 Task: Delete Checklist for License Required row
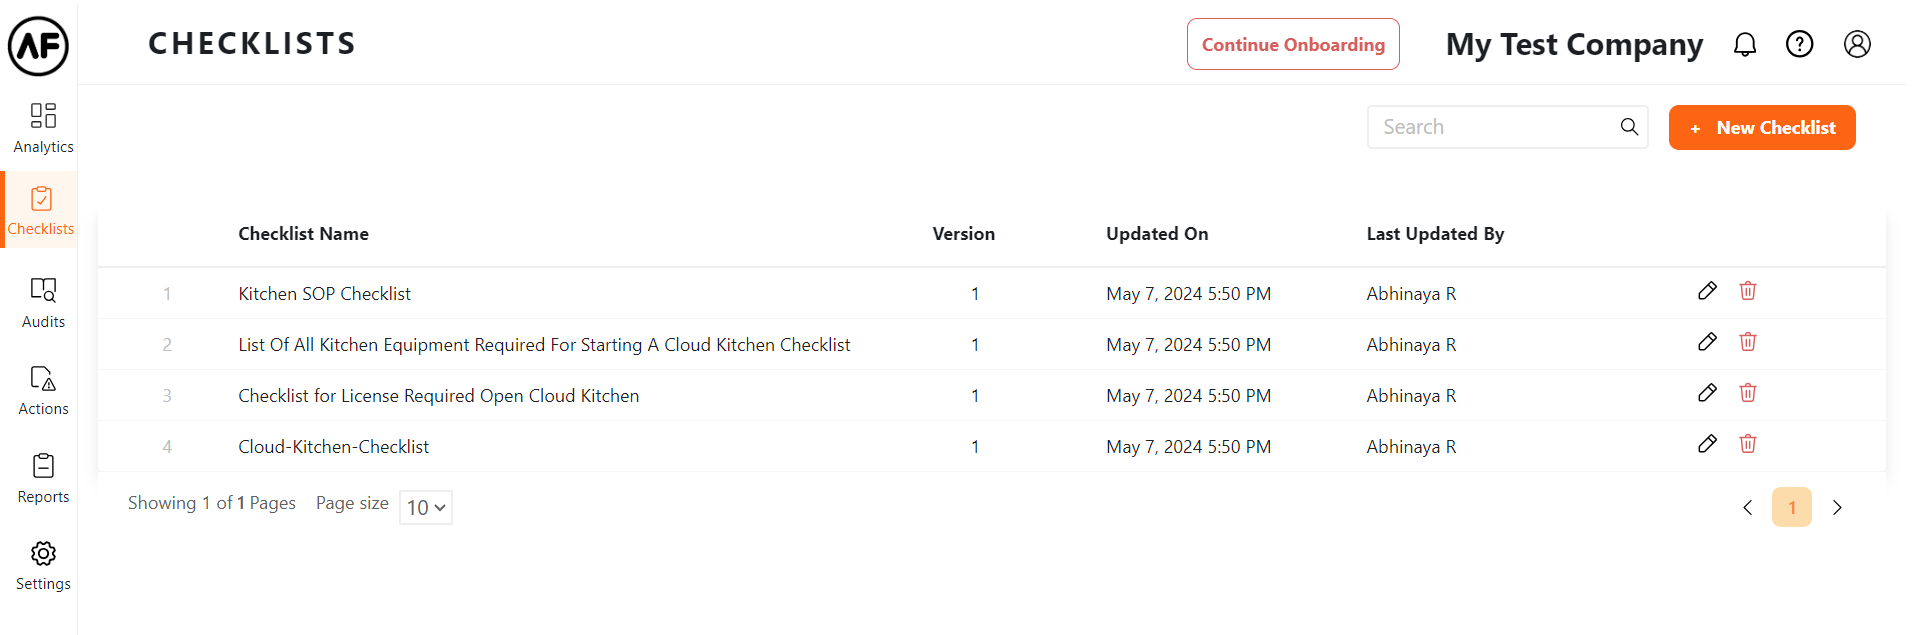coord(1747,393)
